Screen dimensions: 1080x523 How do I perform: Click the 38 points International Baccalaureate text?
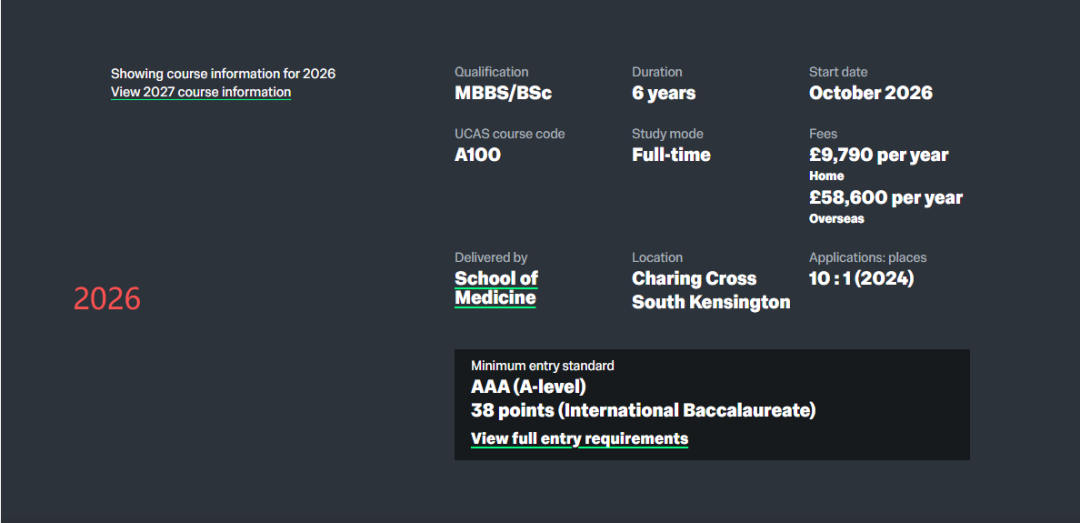[x=643, y=410]
